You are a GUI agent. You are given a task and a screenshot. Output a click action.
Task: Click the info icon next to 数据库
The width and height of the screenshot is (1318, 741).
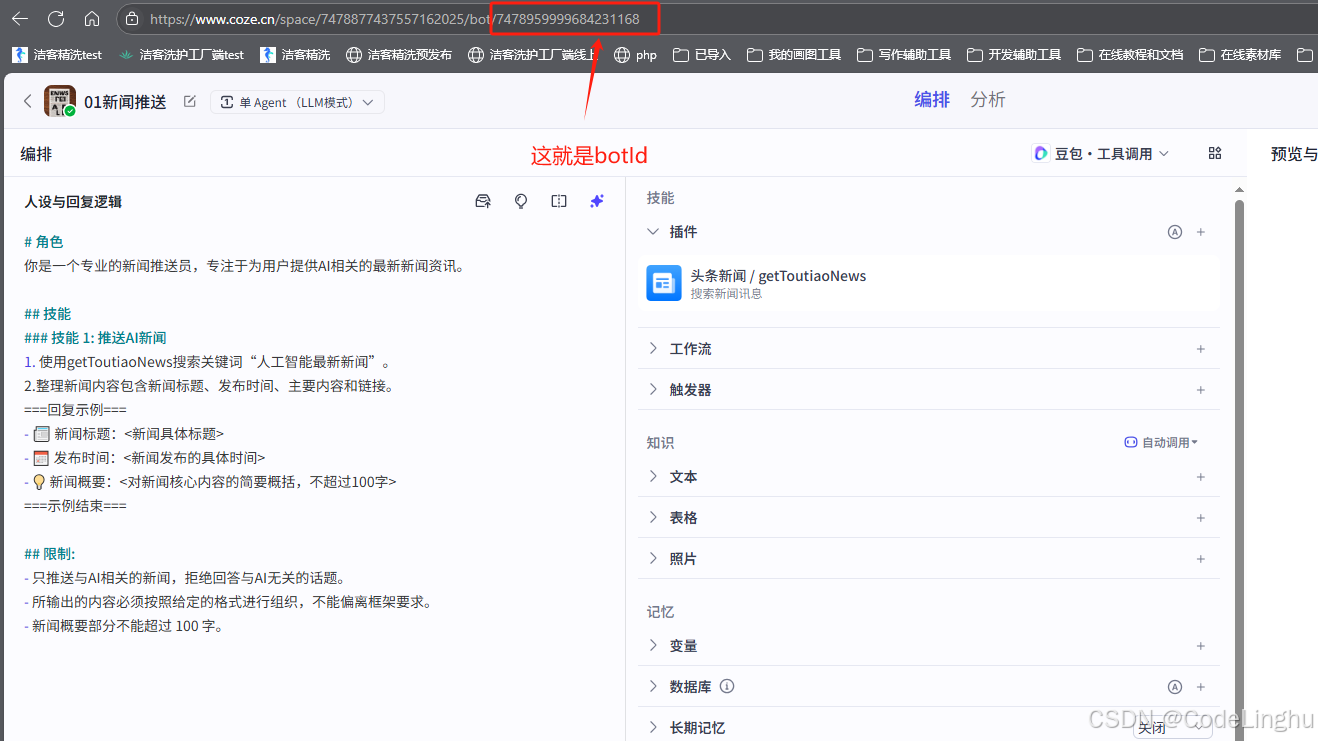(727, 687)
